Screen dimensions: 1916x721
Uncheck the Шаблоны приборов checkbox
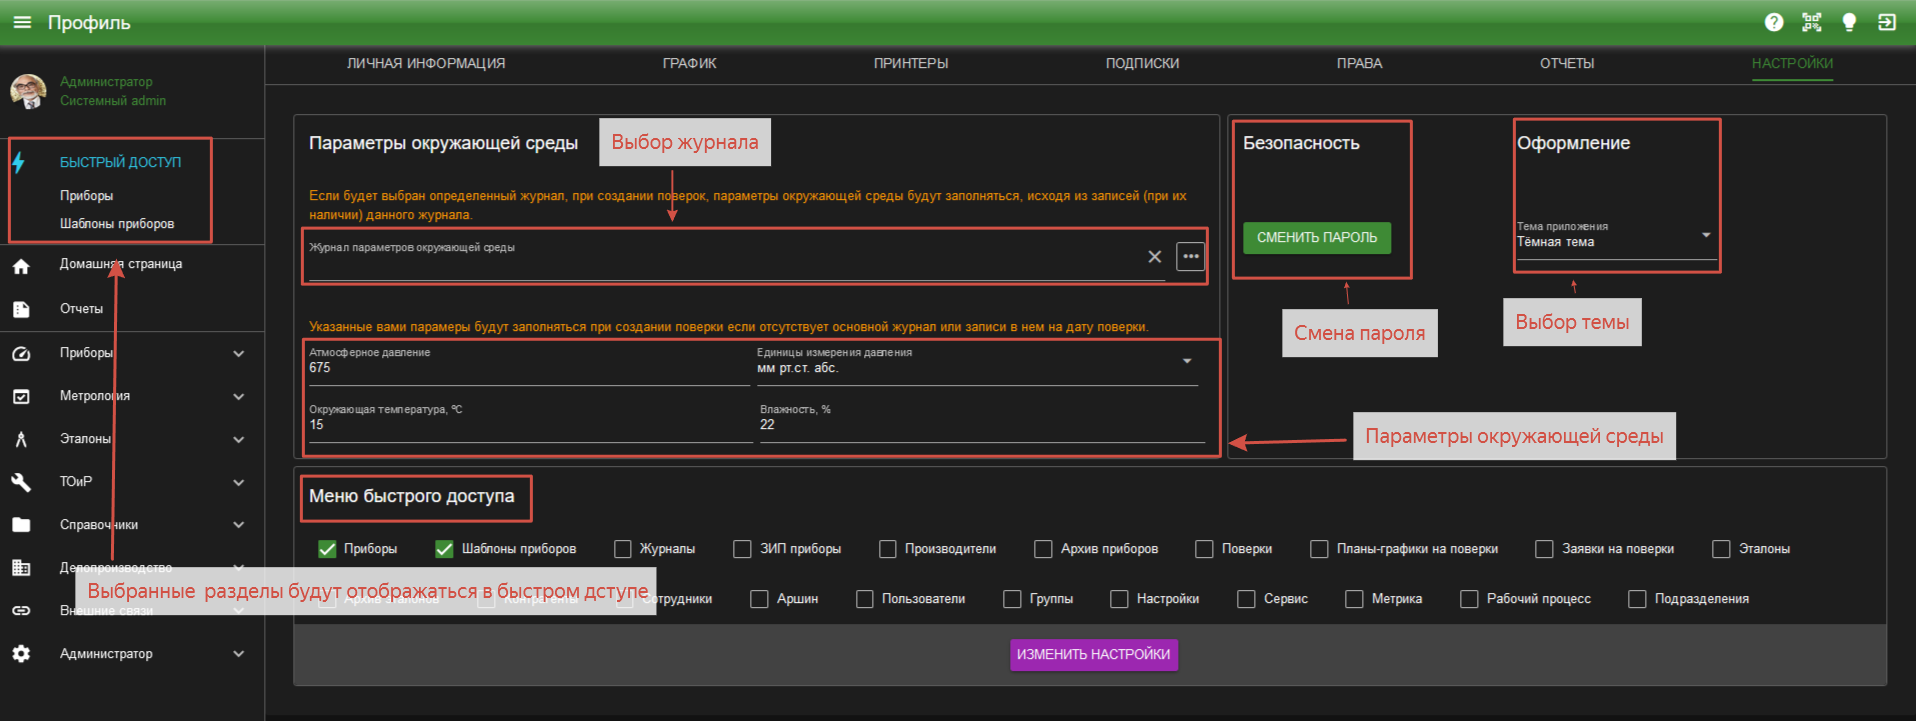(445, 549)
